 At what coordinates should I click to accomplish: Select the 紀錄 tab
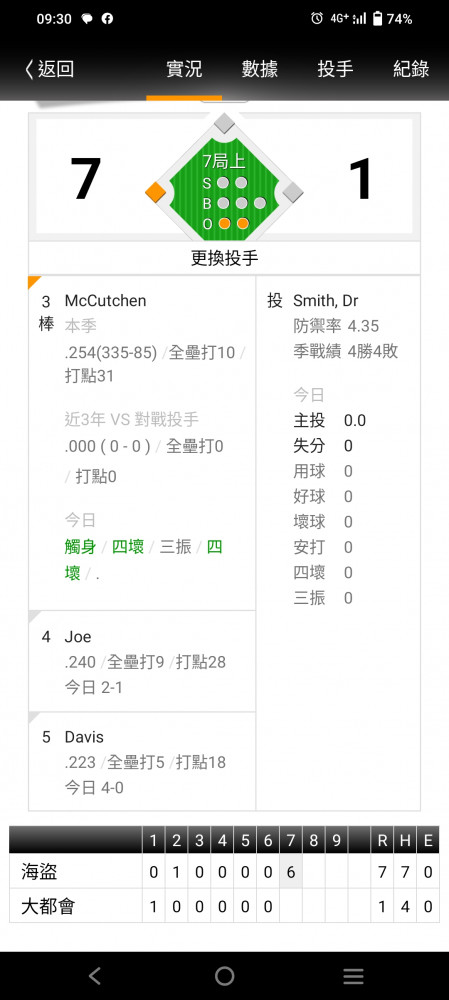[x=411, y=69]
